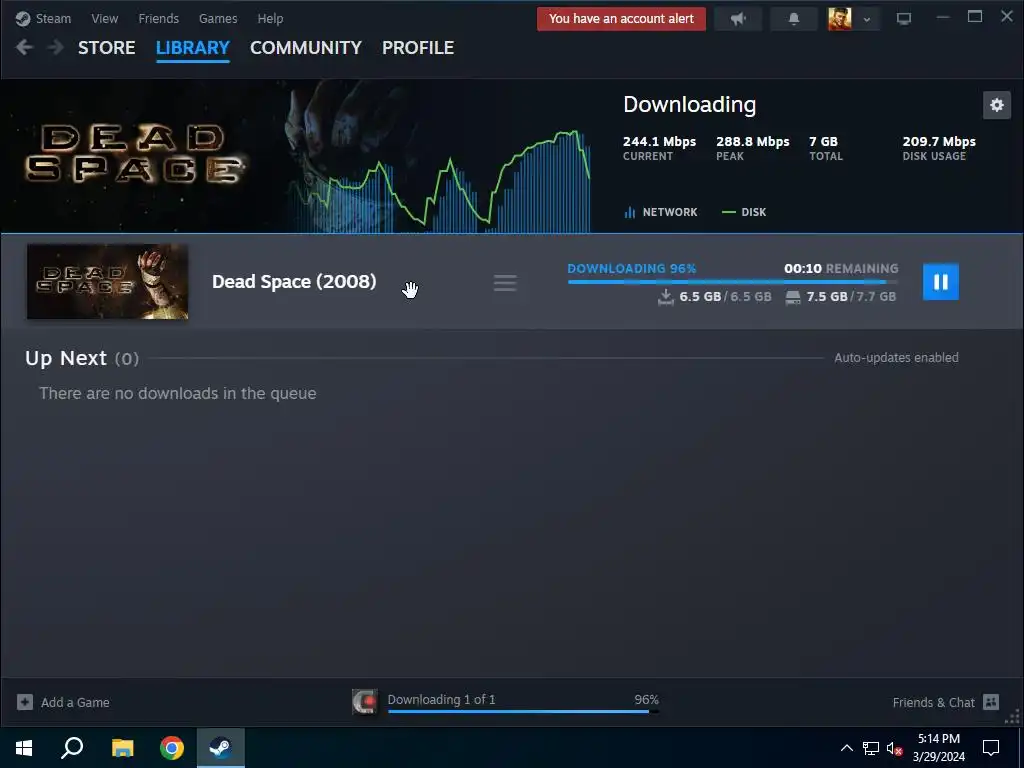Click the network bars legend icon
Viewport: 1024px width, 768px height.
click(x=630, y=212)
